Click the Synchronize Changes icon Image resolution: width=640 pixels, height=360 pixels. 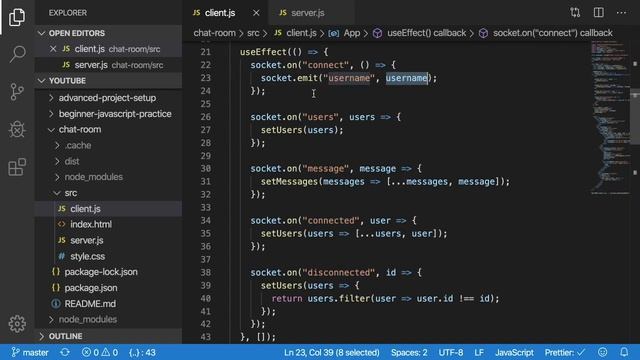coord(65,352)
